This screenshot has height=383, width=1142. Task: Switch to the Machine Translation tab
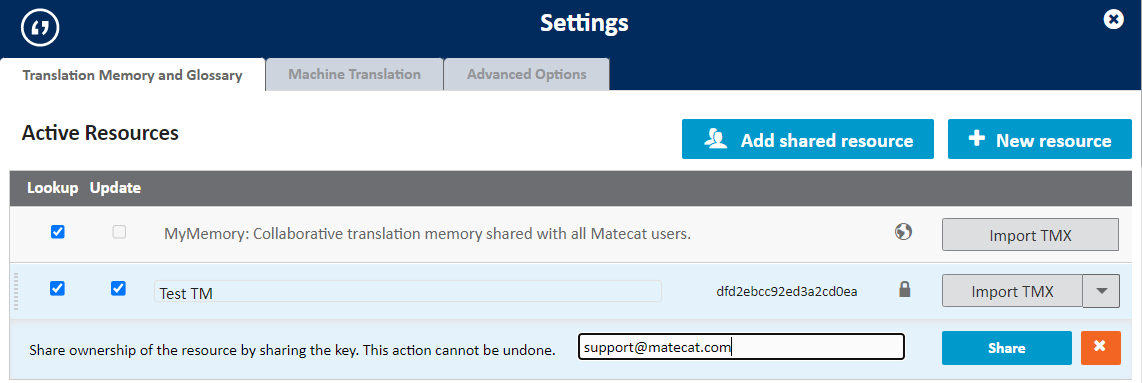[355, 74]
